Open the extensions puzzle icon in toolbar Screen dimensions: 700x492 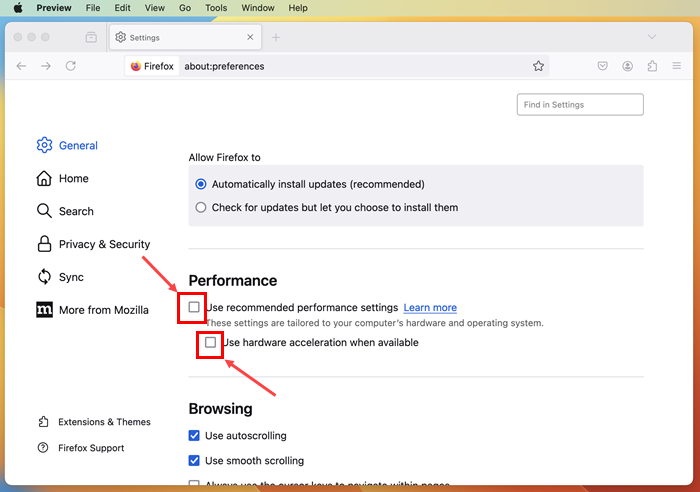tap(652, 66)
